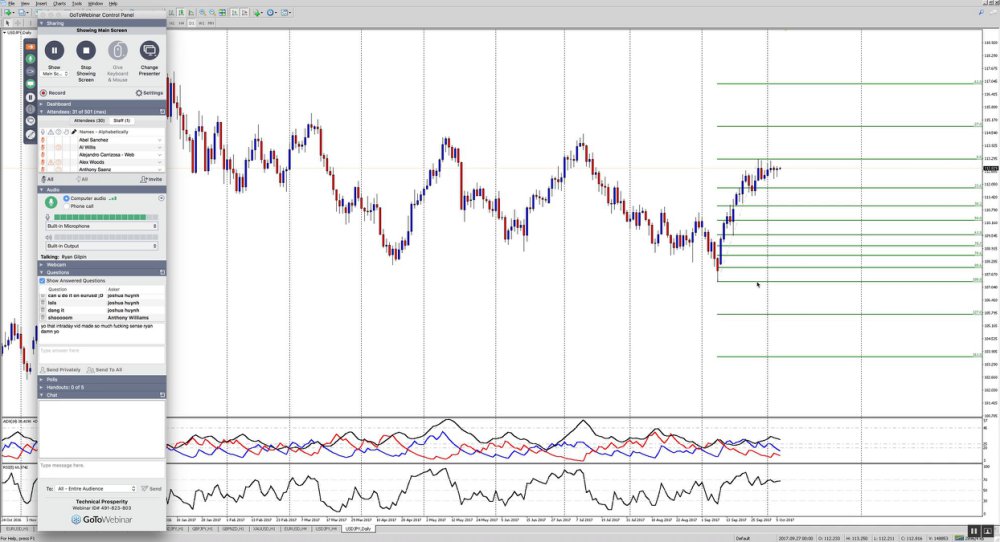Pause screen sharing in GoToWebinar panel
Screen dimensions: 1000x542
pos(54,50)
